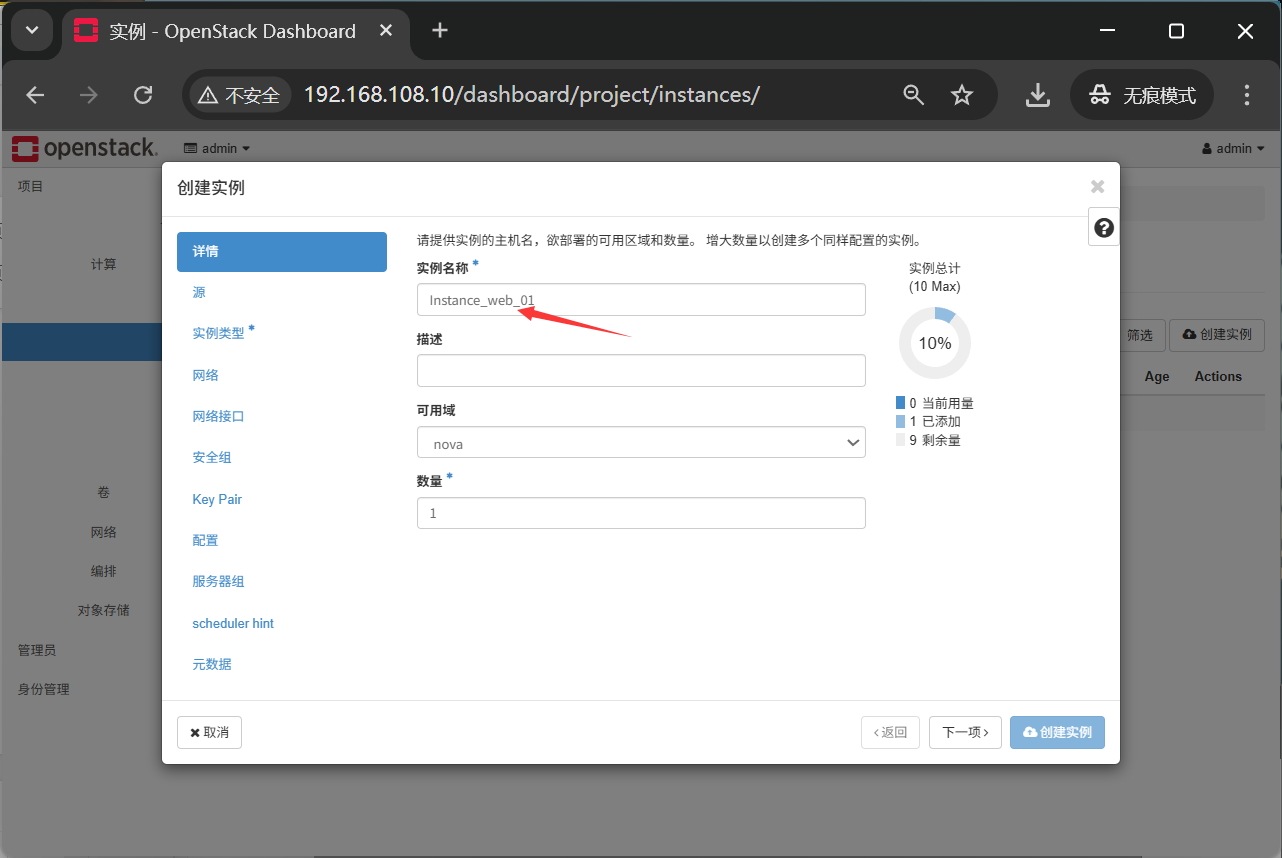Open the admin user menu

click(1233, 148)
